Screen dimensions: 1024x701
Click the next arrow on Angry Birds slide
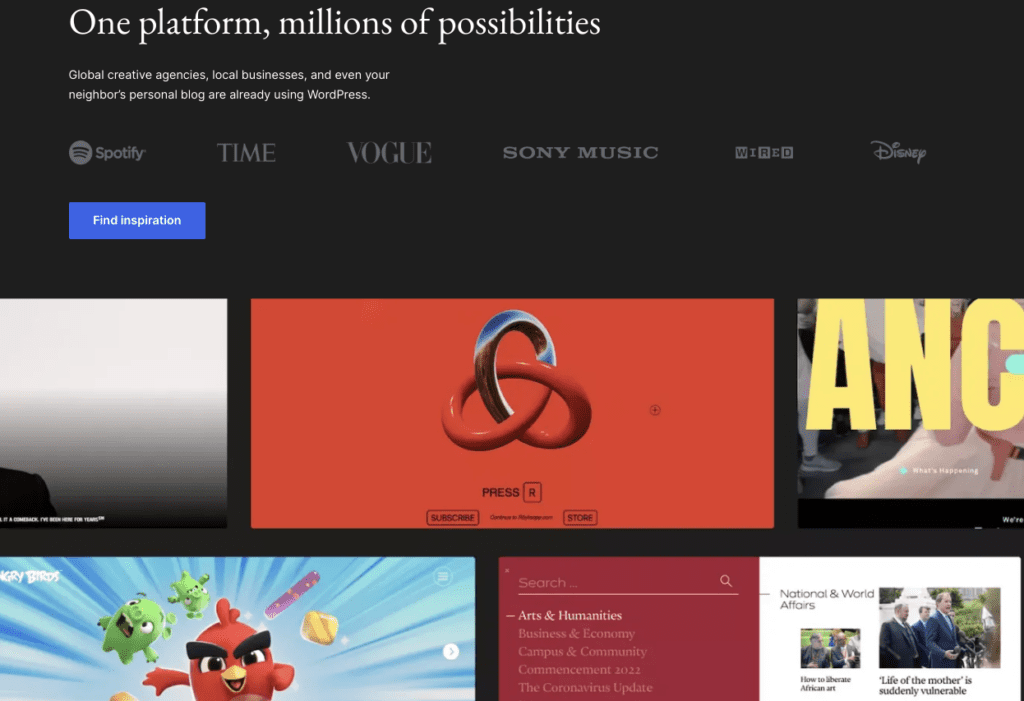click(x=451, y=651)
